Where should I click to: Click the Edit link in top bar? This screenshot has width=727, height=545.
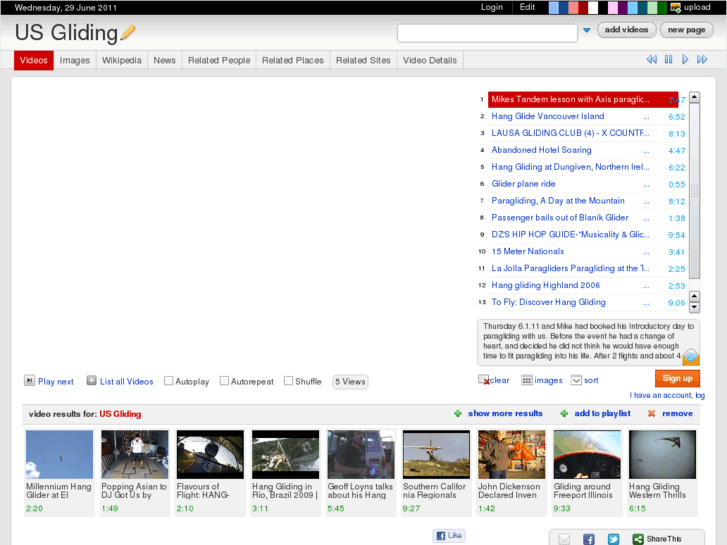tap(527, 7)
